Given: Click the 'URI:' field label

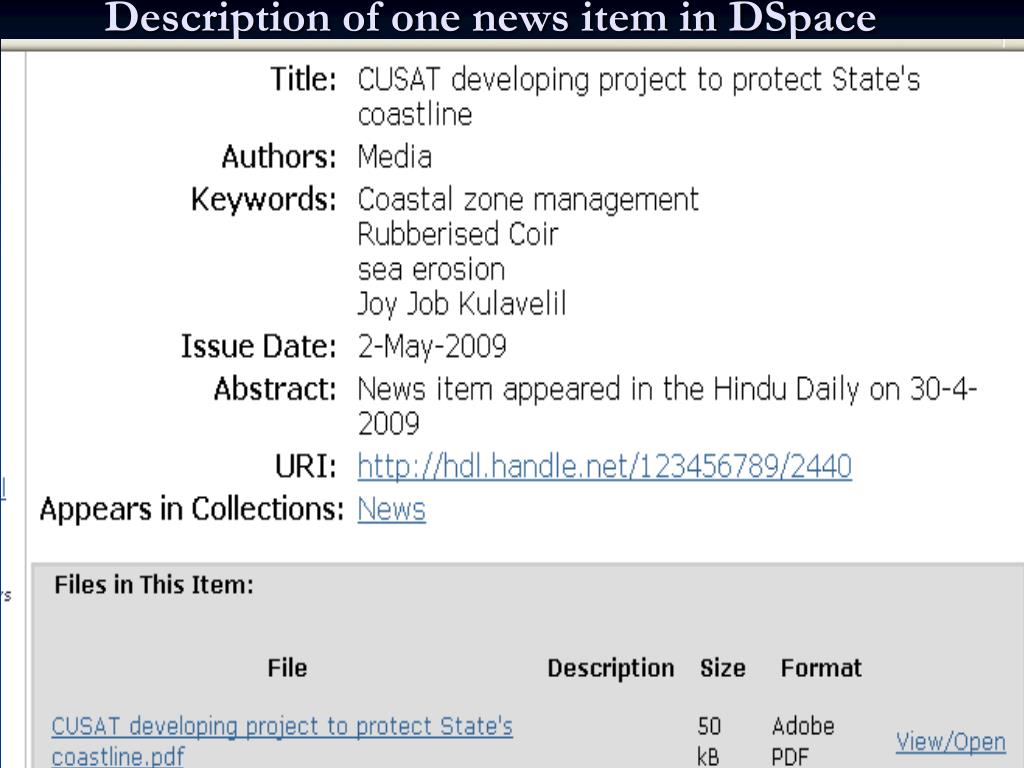Looking at the screenshot, I should coord(306,467).
